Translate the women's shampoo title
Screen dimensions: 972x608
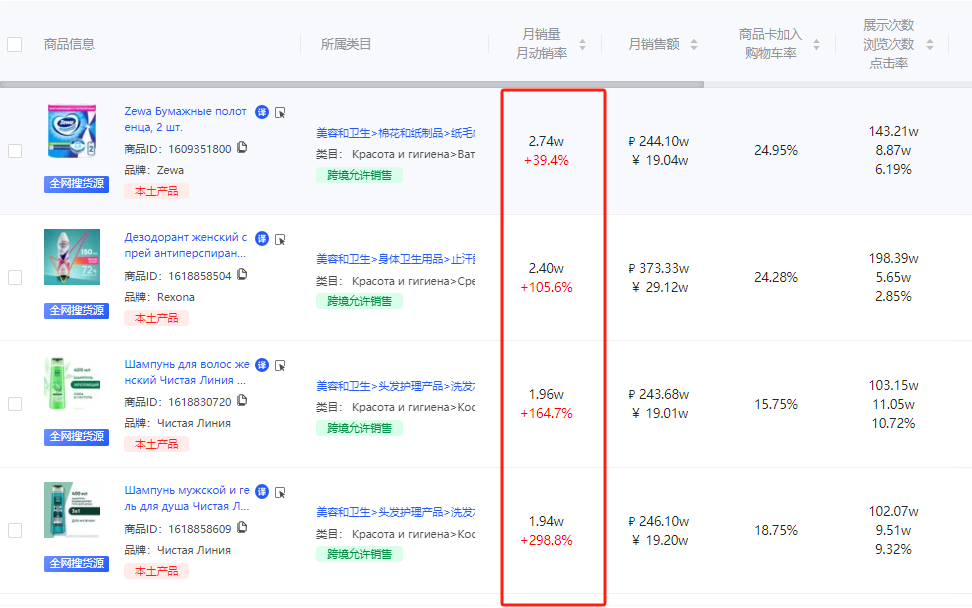click(x=262, y=365)
